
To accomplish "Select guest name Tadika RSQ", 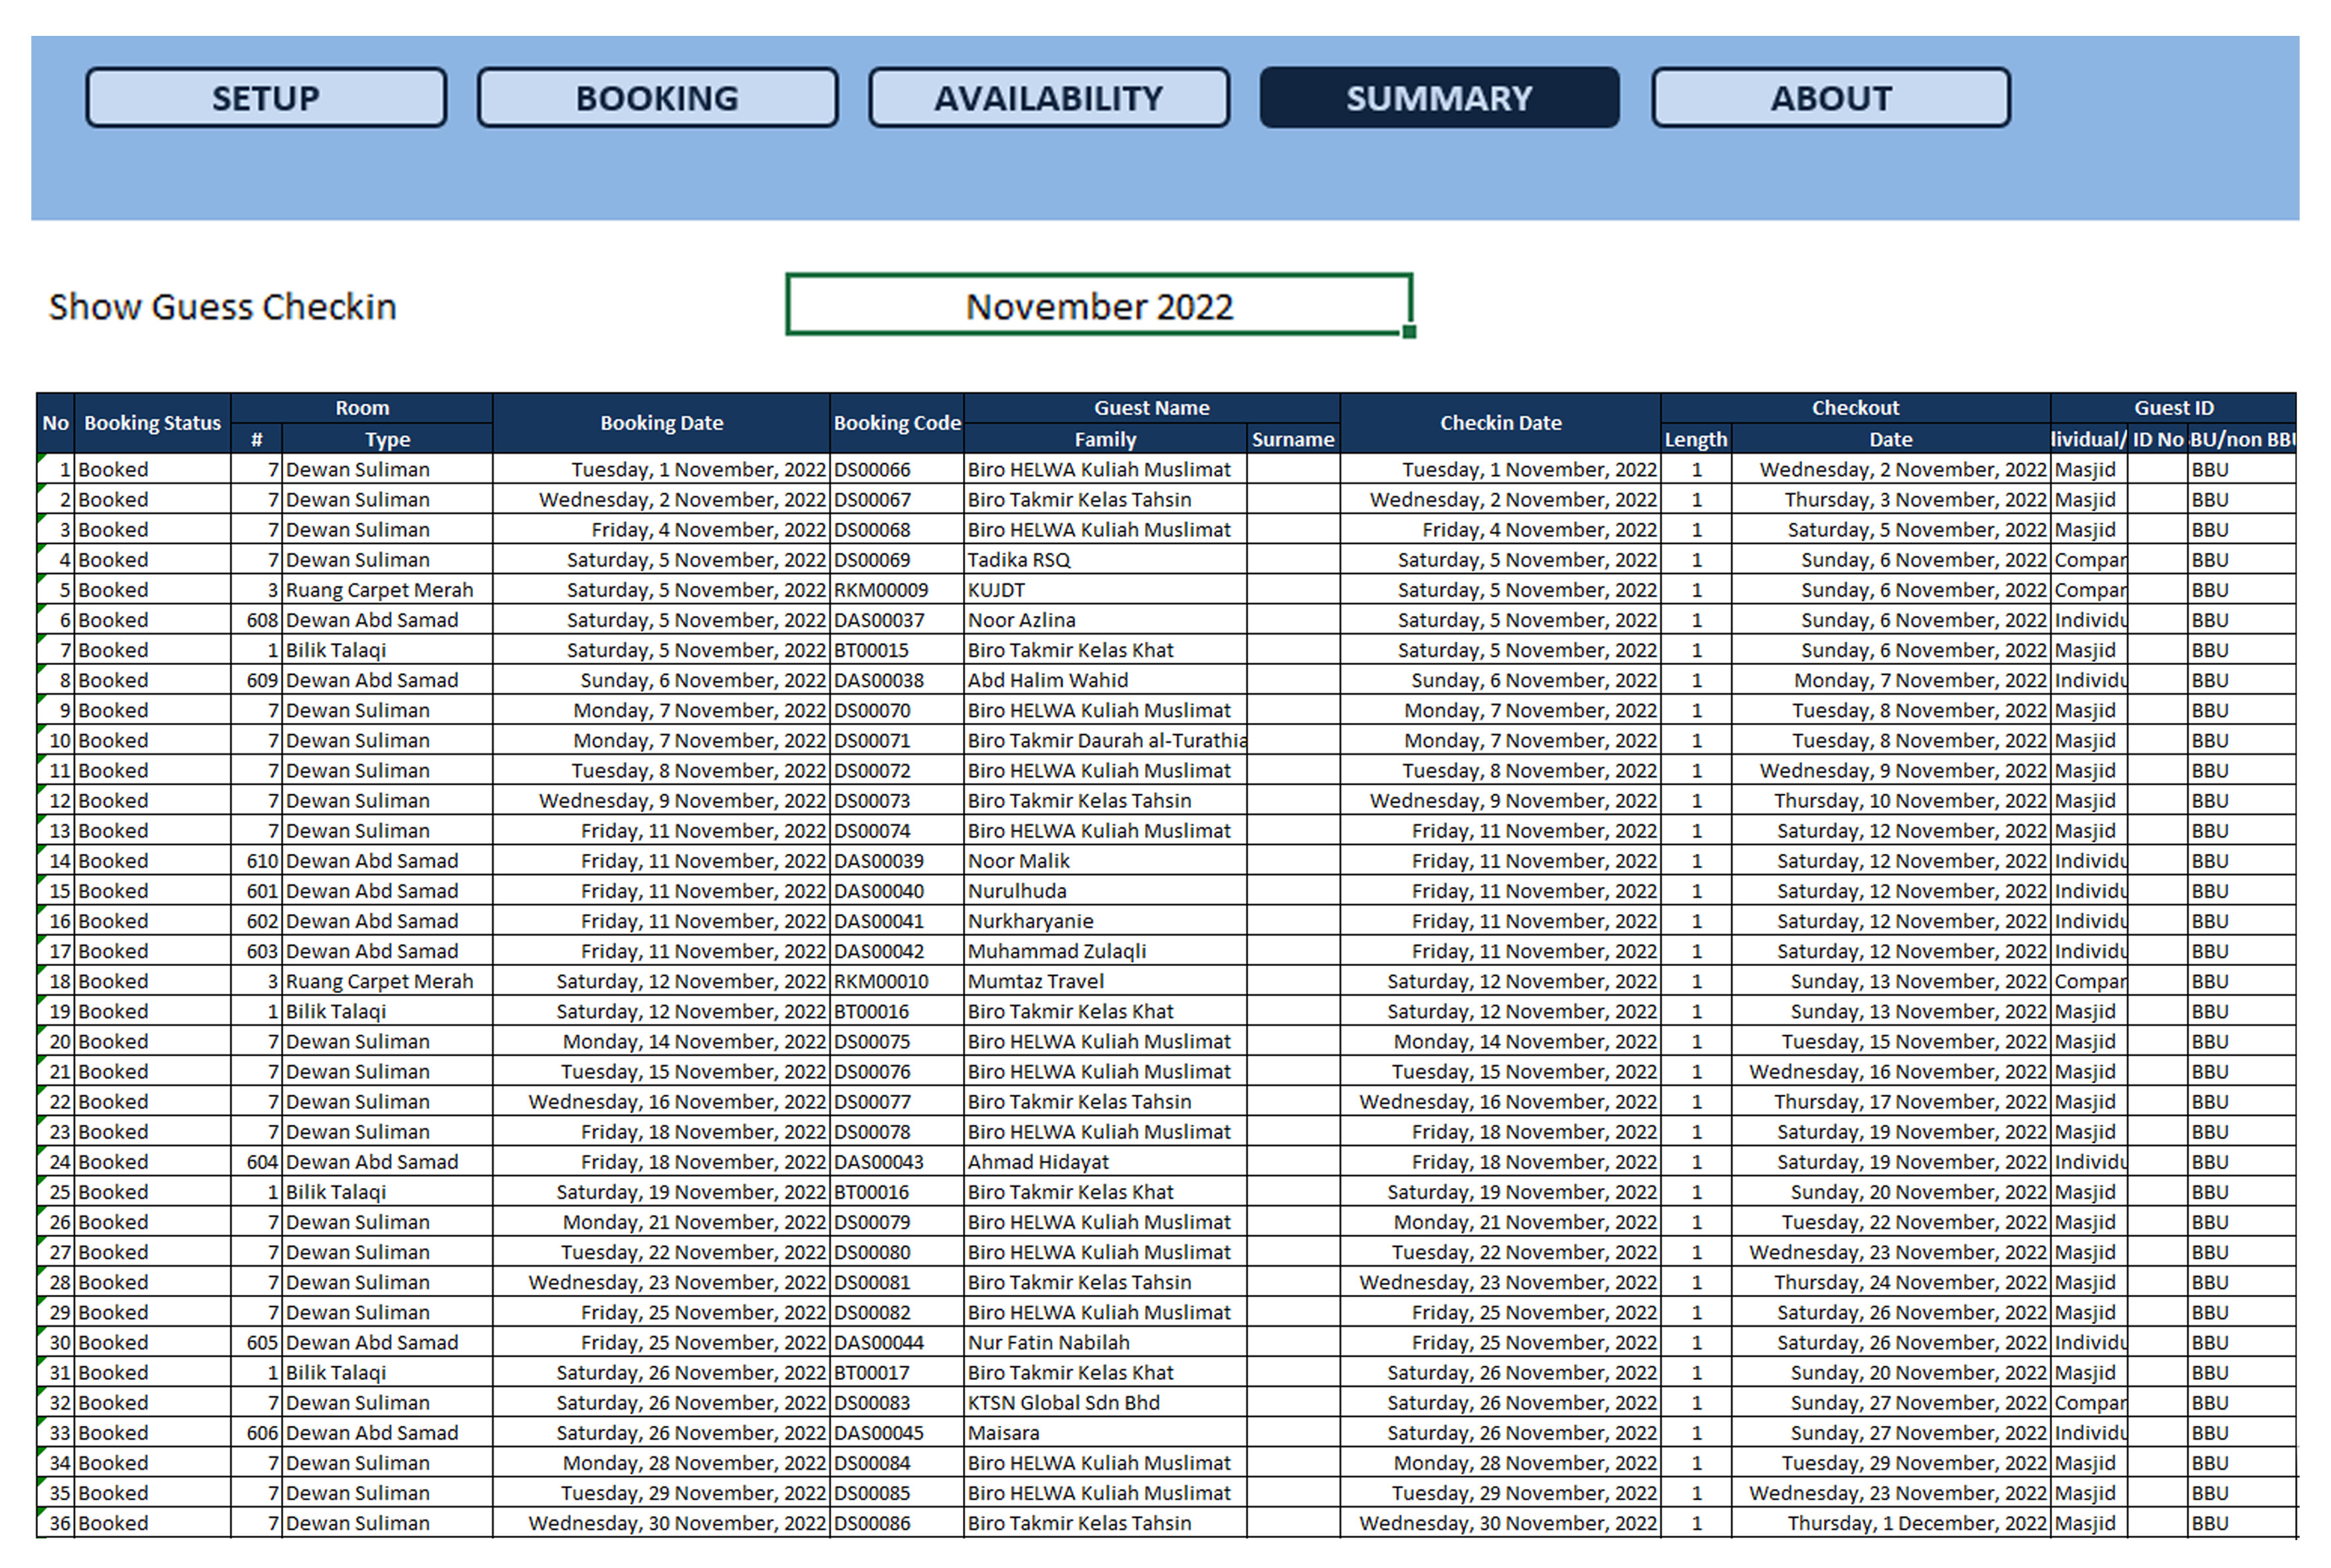I will [x=1105, y=560].
